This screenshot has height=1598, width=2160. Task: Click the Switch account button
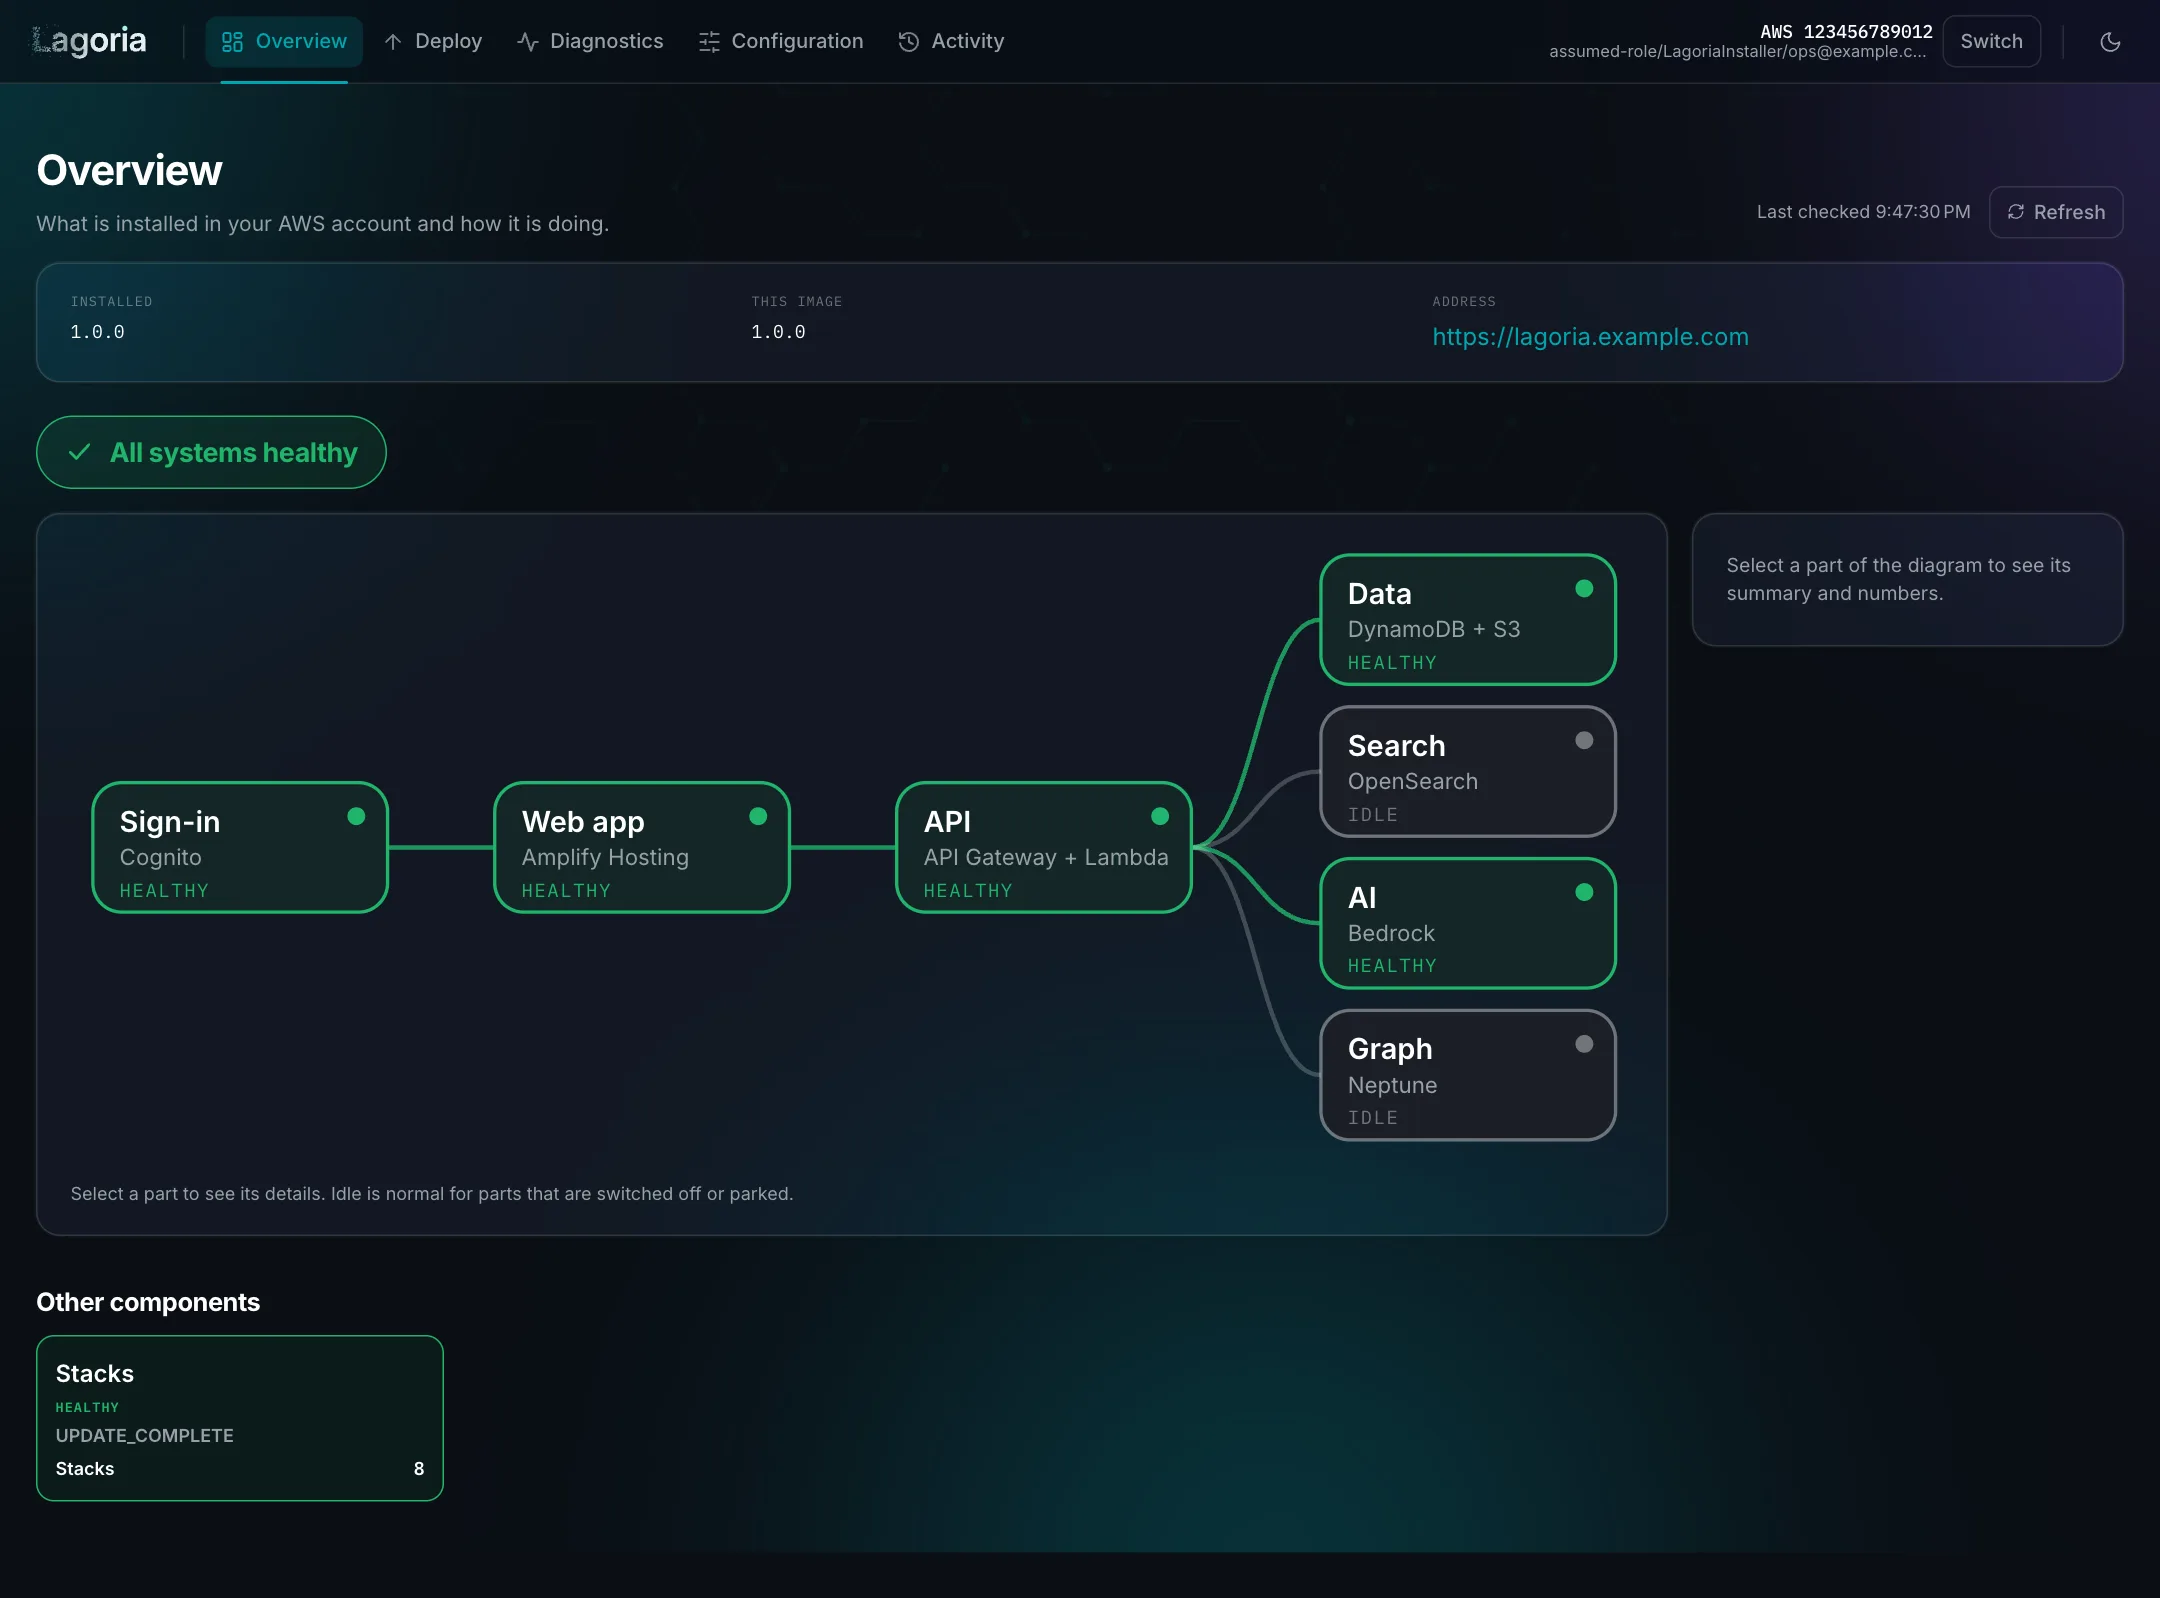click(1991, 41)
